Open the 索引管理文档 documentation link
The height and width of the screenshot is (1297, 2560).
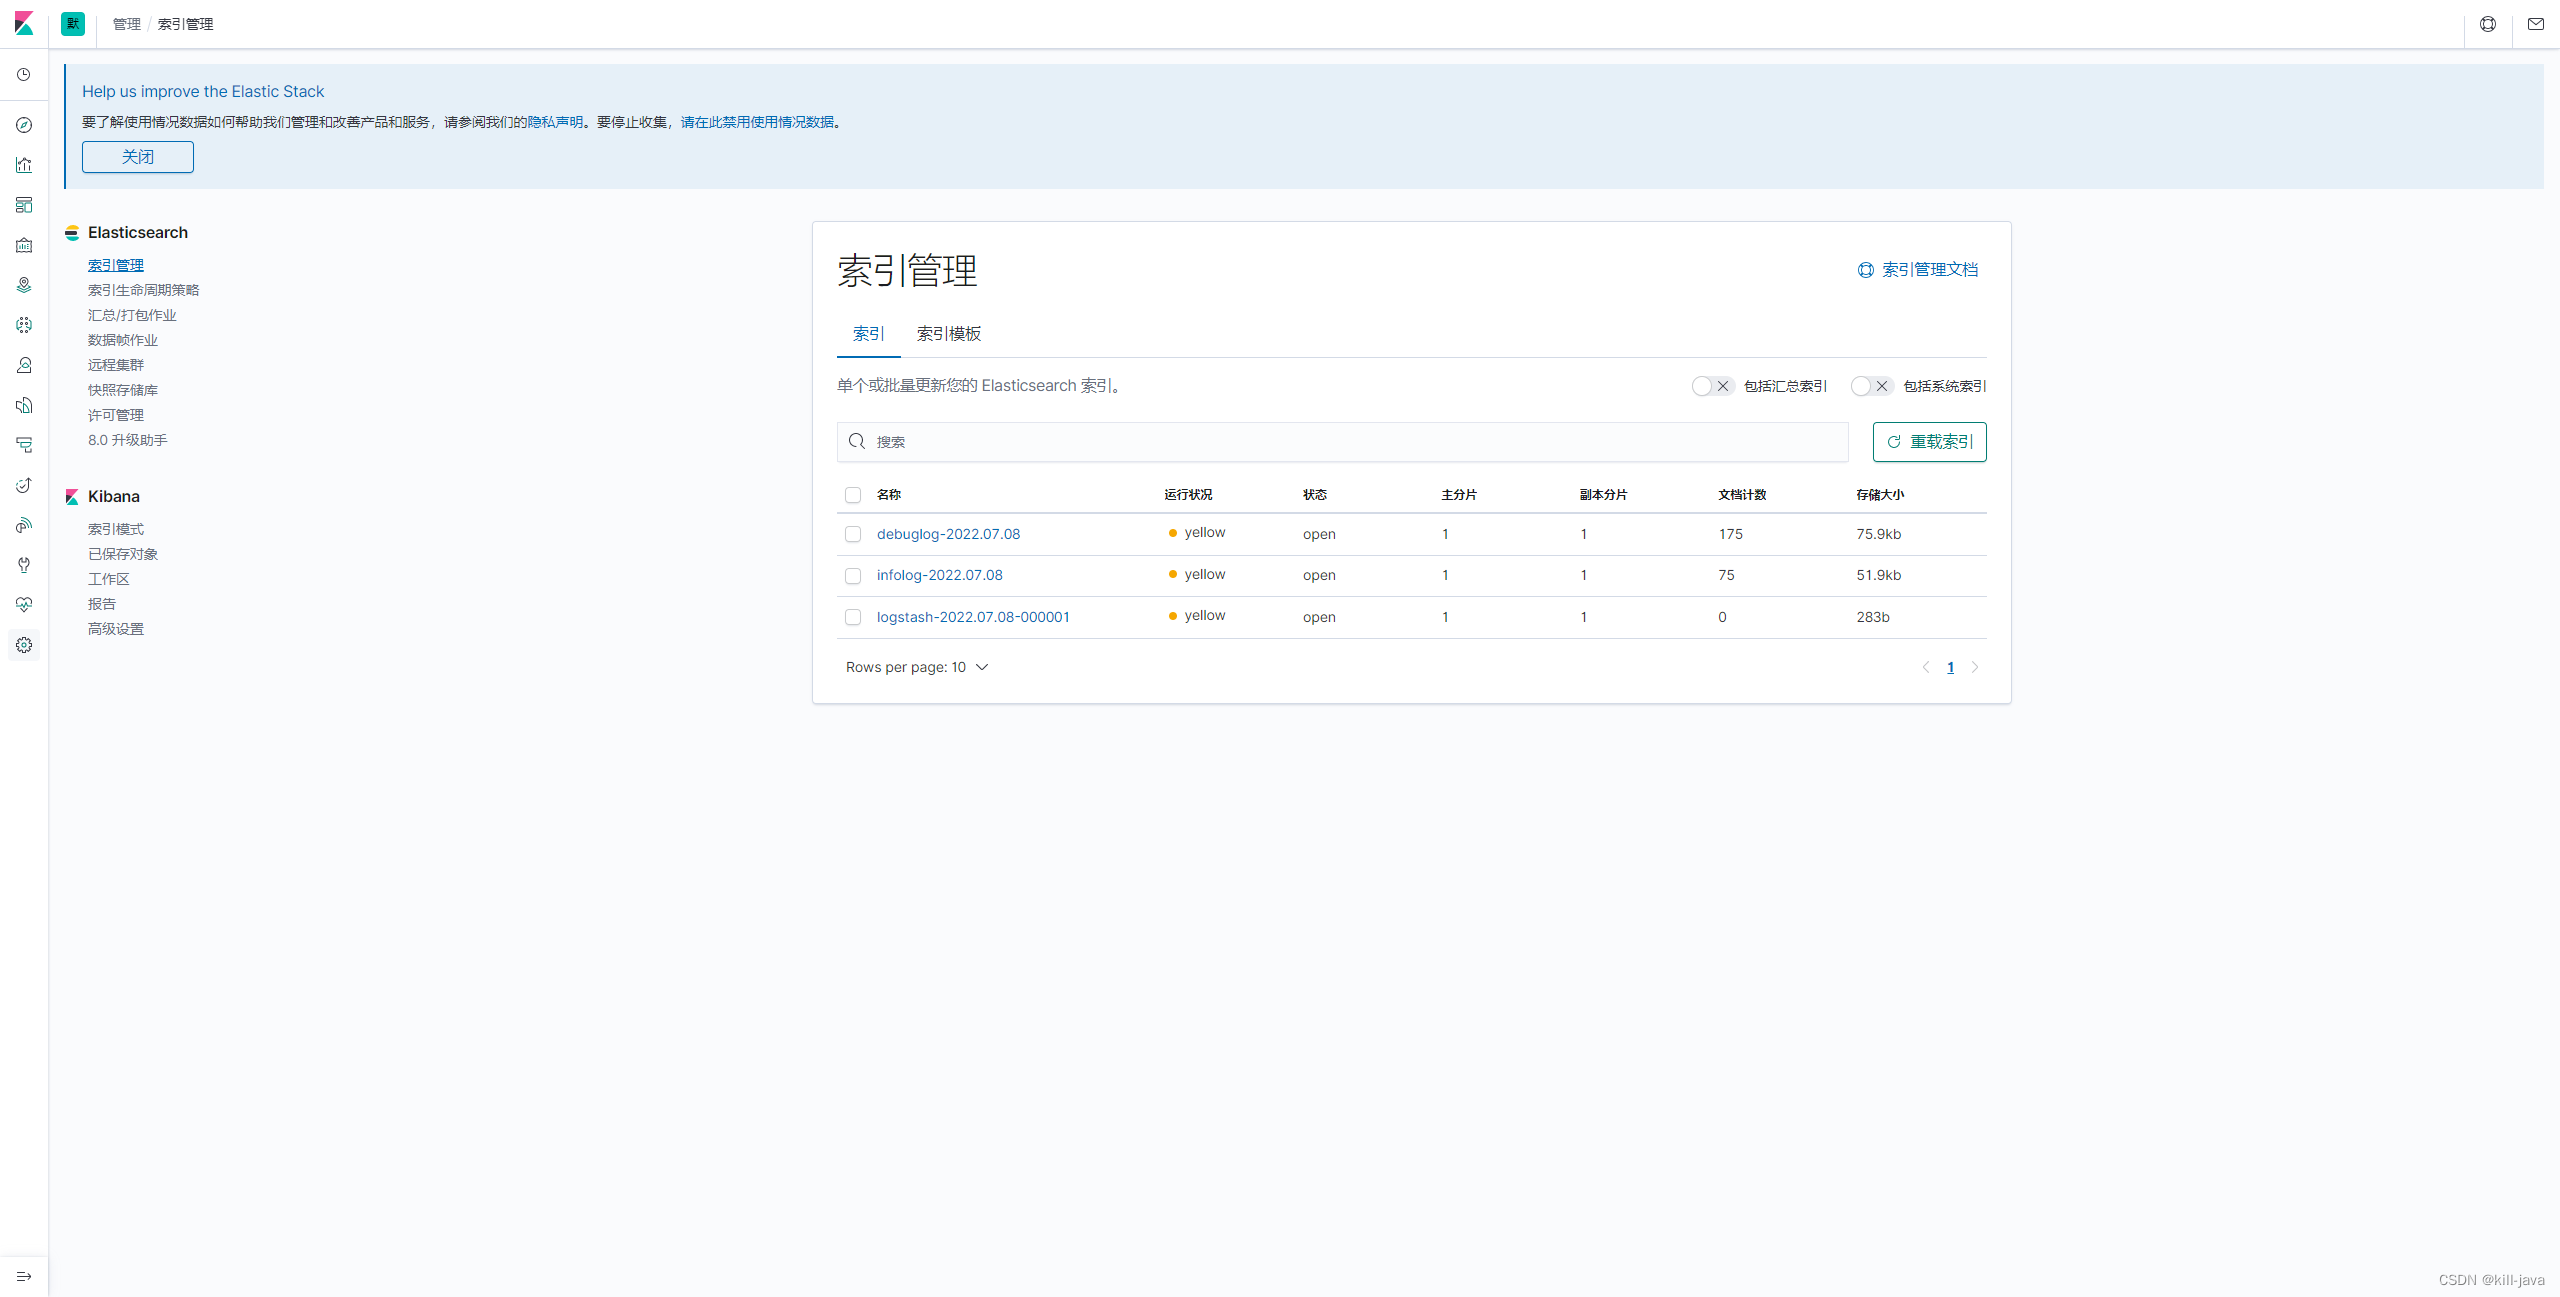[x=1918, y=270]
